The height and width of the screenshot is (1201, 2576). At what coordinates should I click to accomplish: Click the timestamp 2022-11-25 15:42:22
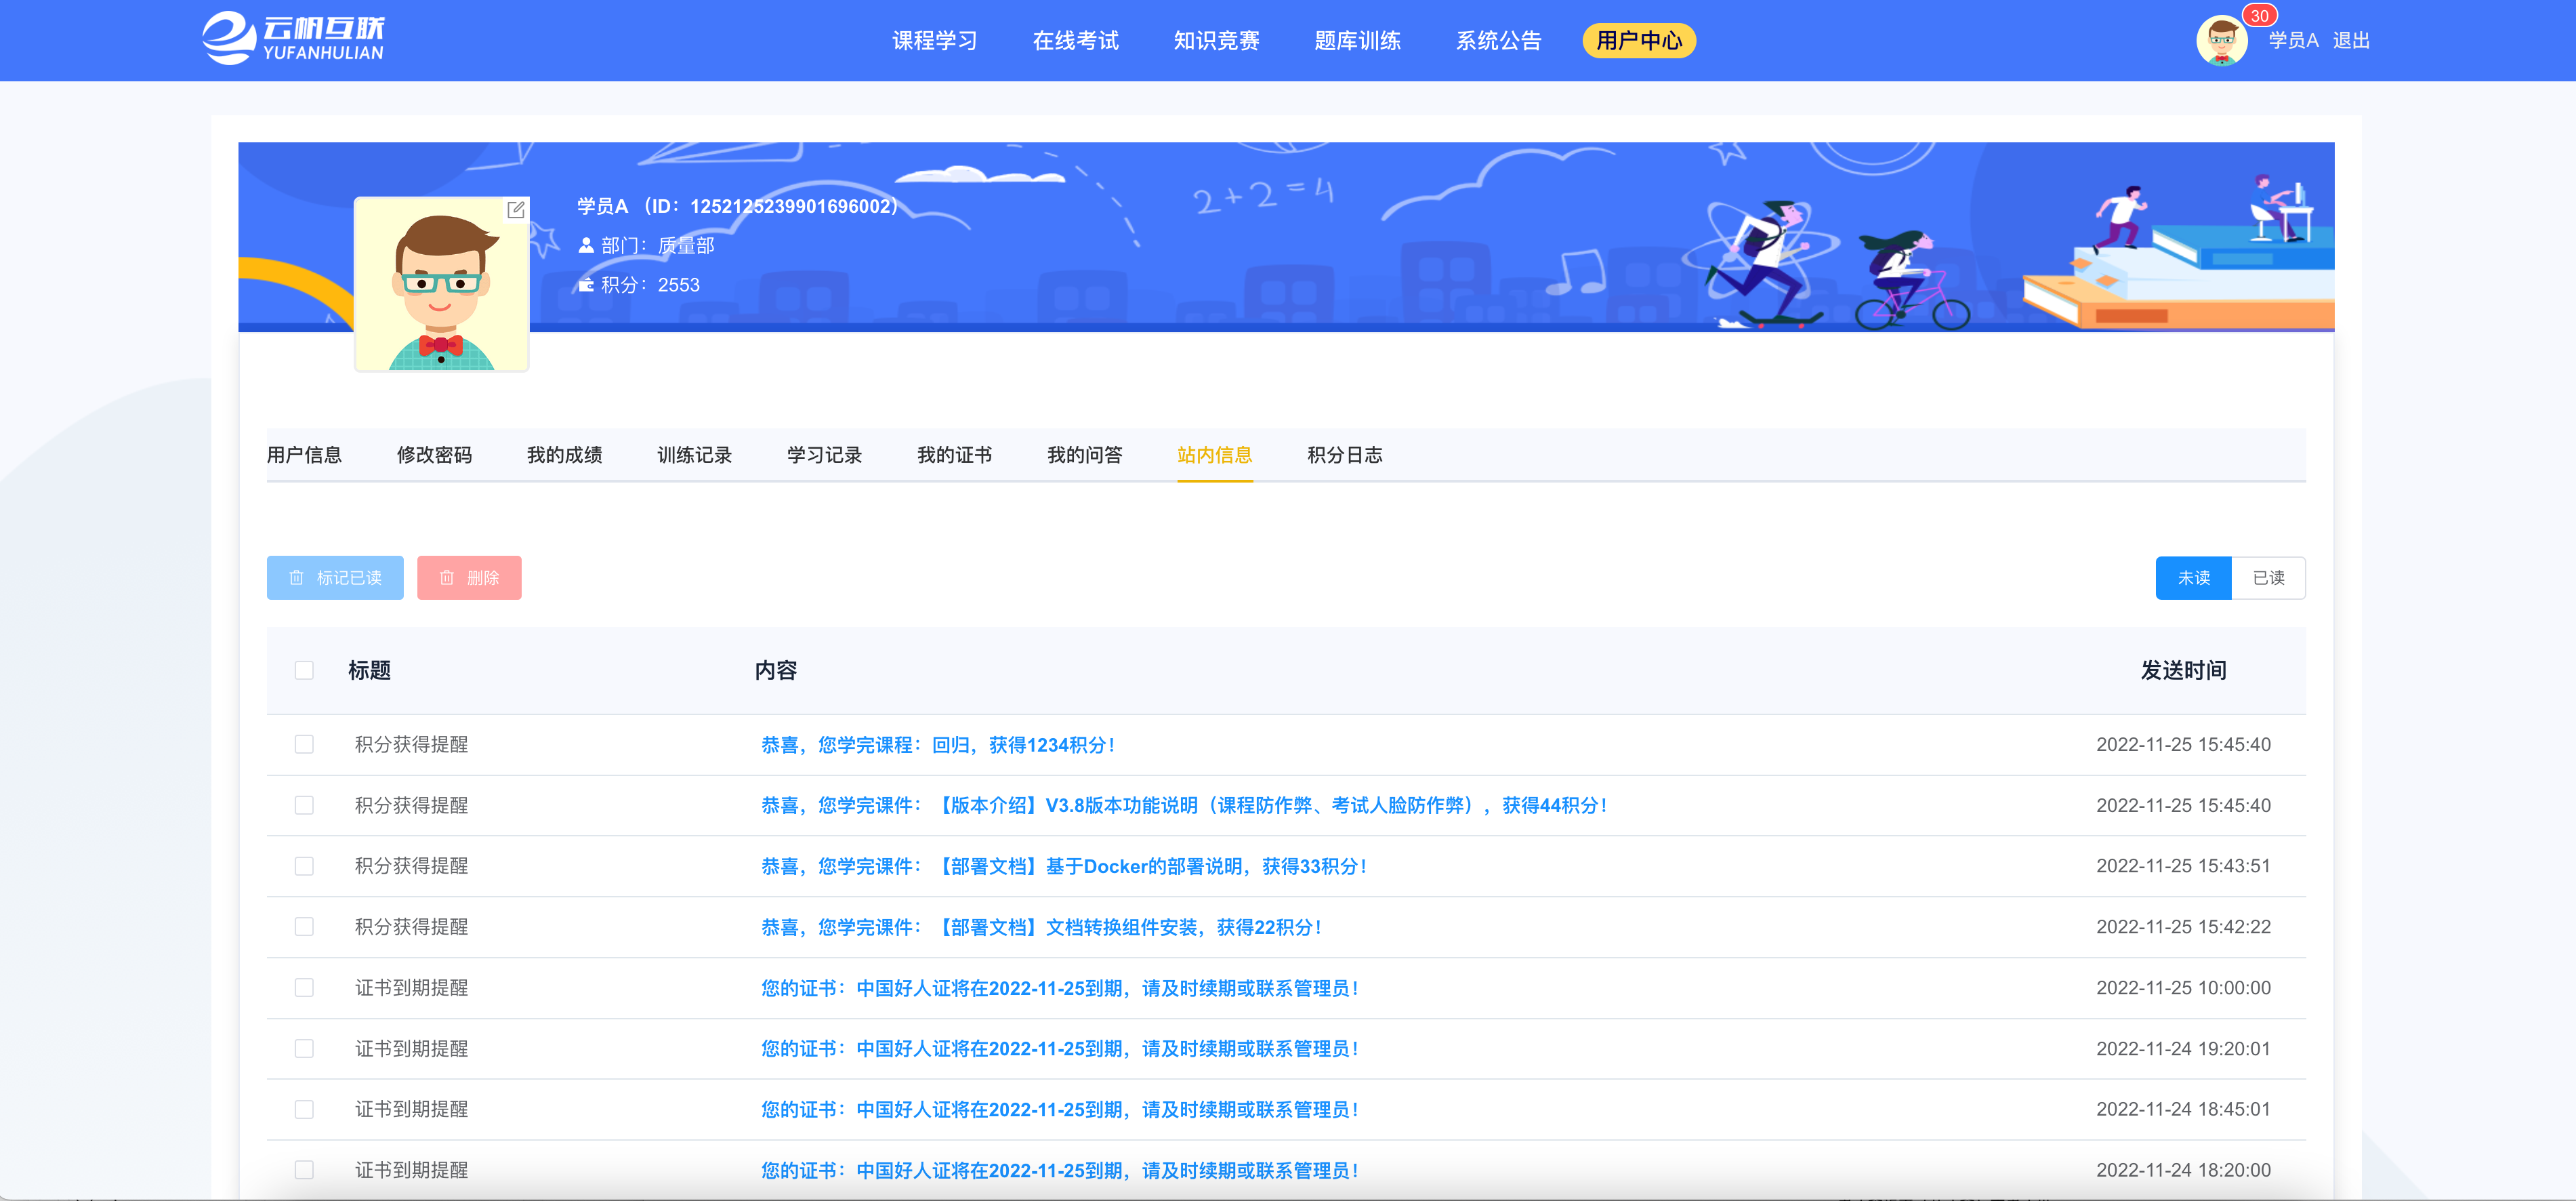[x=2183, y=927]
